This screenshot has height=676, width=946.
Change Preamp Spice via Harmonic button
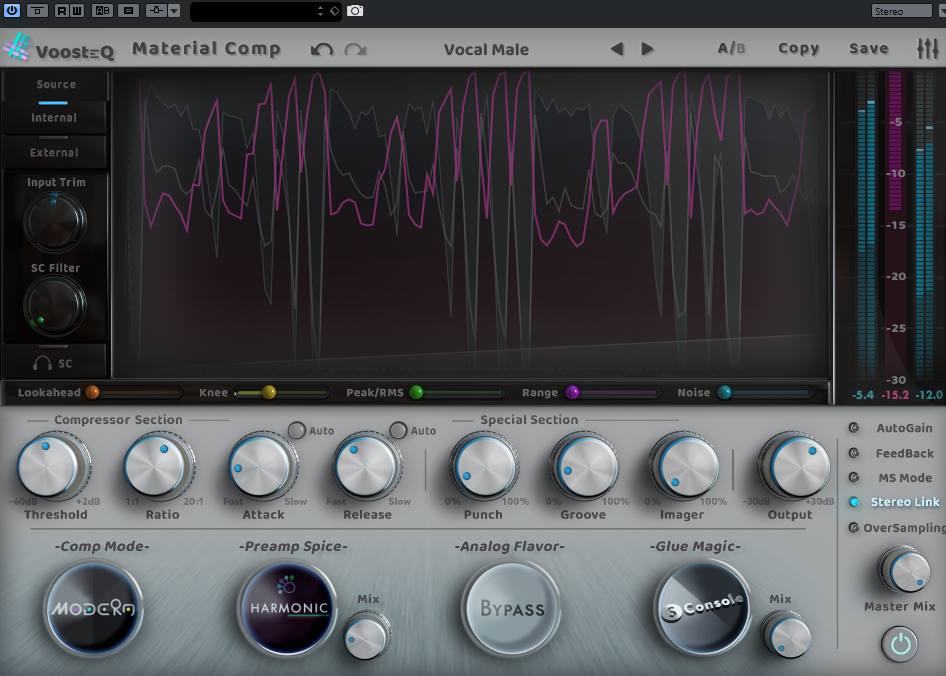pyautogui.click(x=288, y=608)
